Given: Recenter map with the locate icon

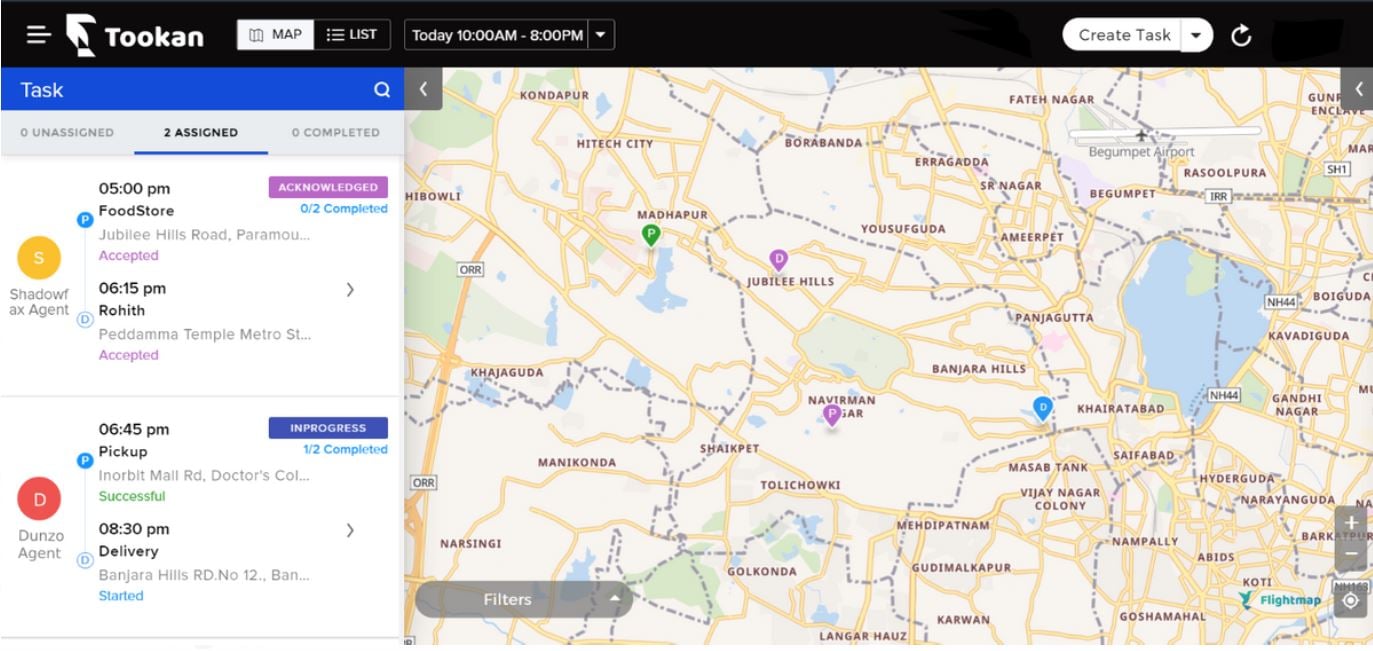Looking at the screenshot, I should pyautogui.click(x=1350, y=601).
